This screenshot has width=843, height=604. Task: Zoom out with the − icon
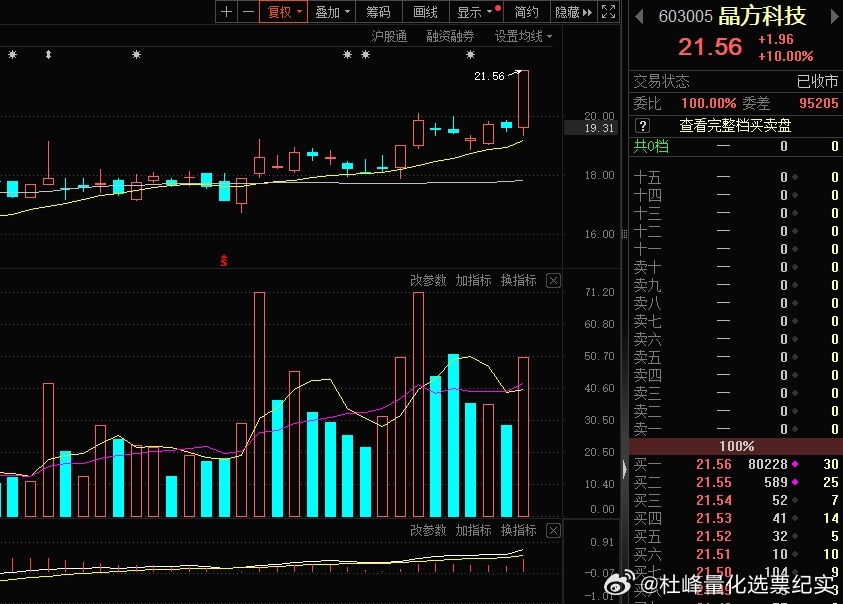coord(248,12)
